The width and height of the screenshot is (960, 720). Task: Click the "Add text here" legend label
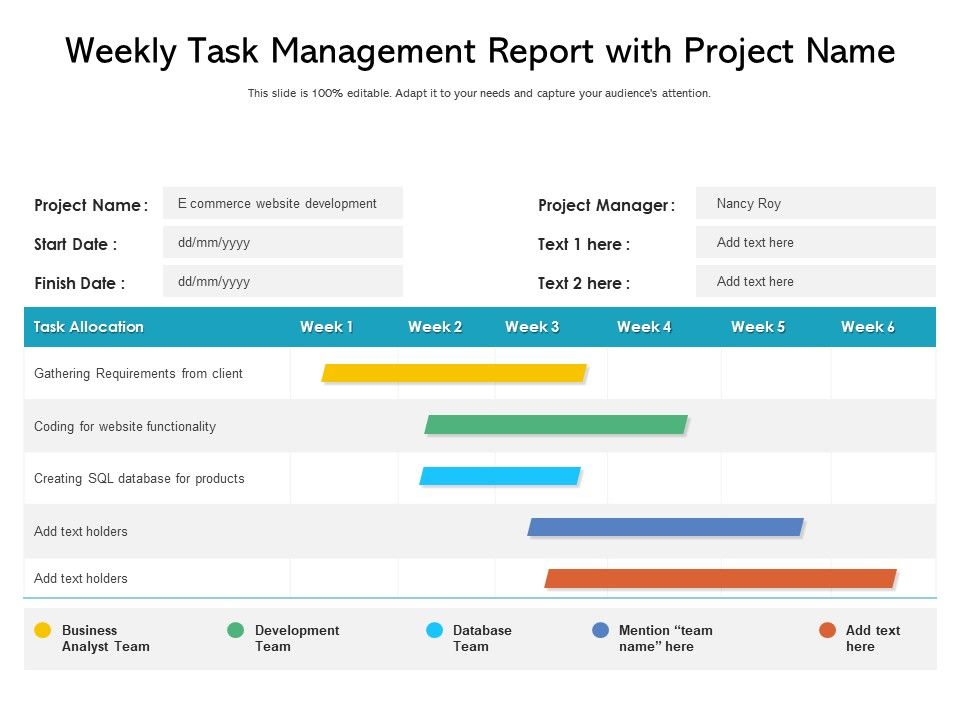(872, 638)
